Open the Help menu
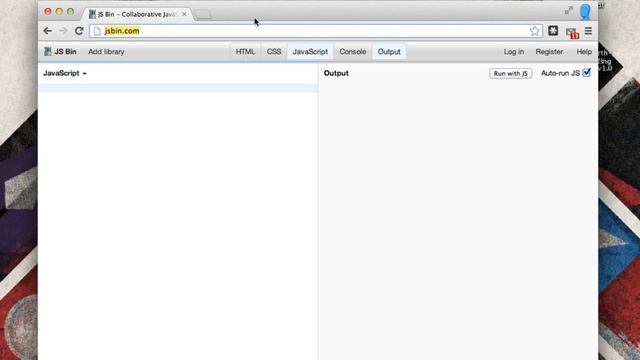This screenshot has width=640, height=360. click(584, 52)
